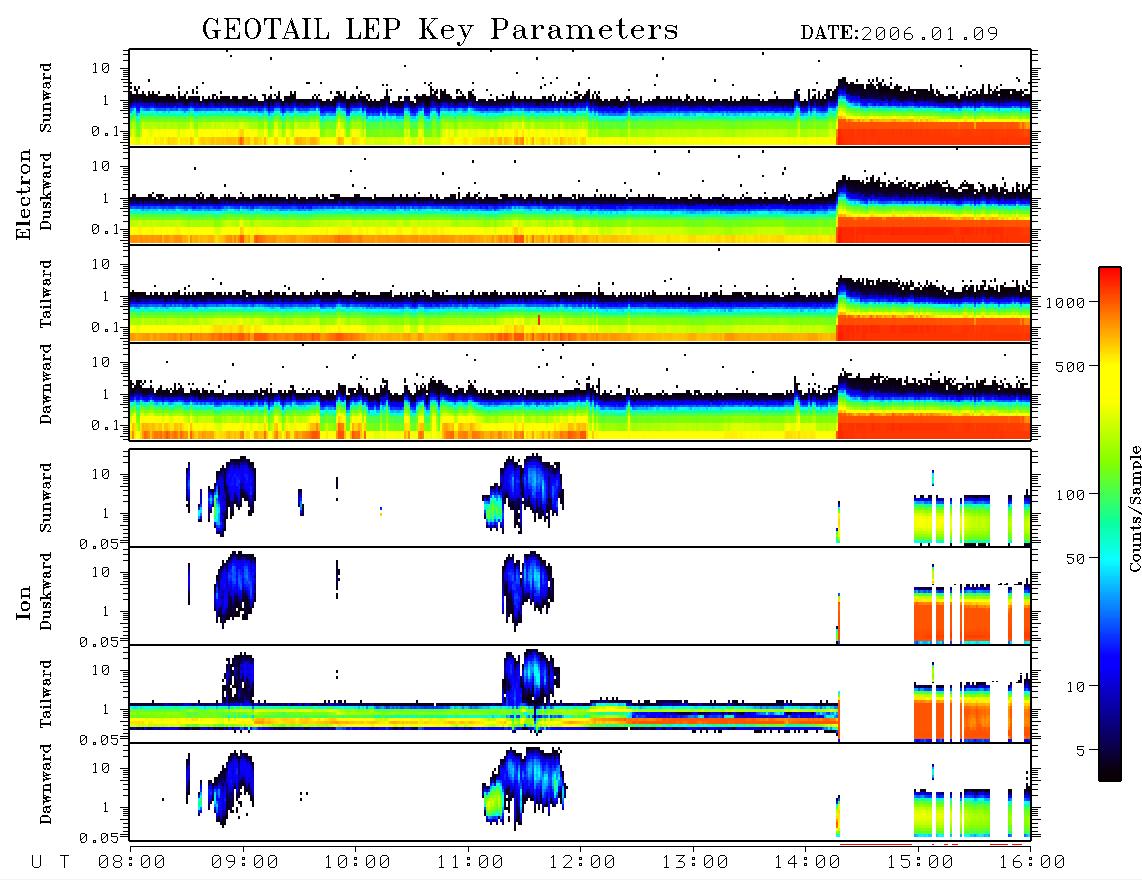Select the Electron 'Duskward' panel label
The width and height of the screenshot is (1142, 880).
pos(46,192)
